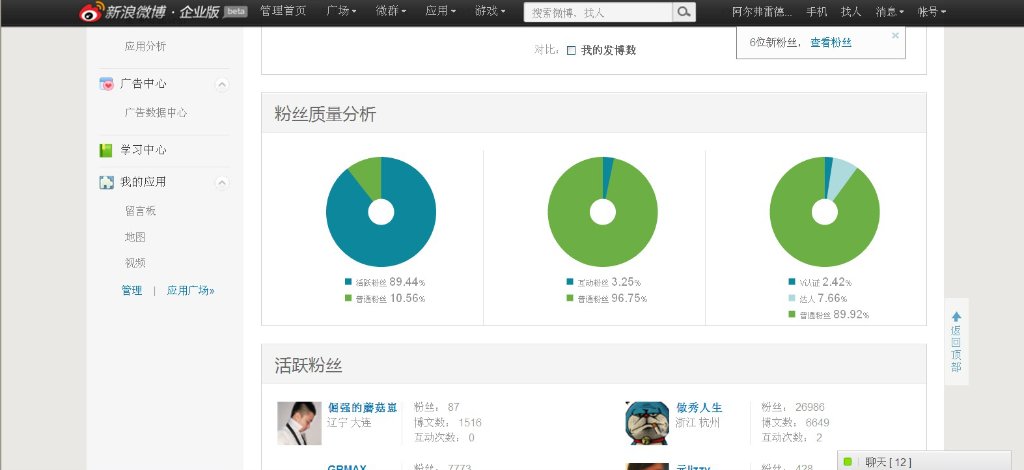Click the 达人 light blue legend swatch
1024x470 pixels.
click(792, 298)
